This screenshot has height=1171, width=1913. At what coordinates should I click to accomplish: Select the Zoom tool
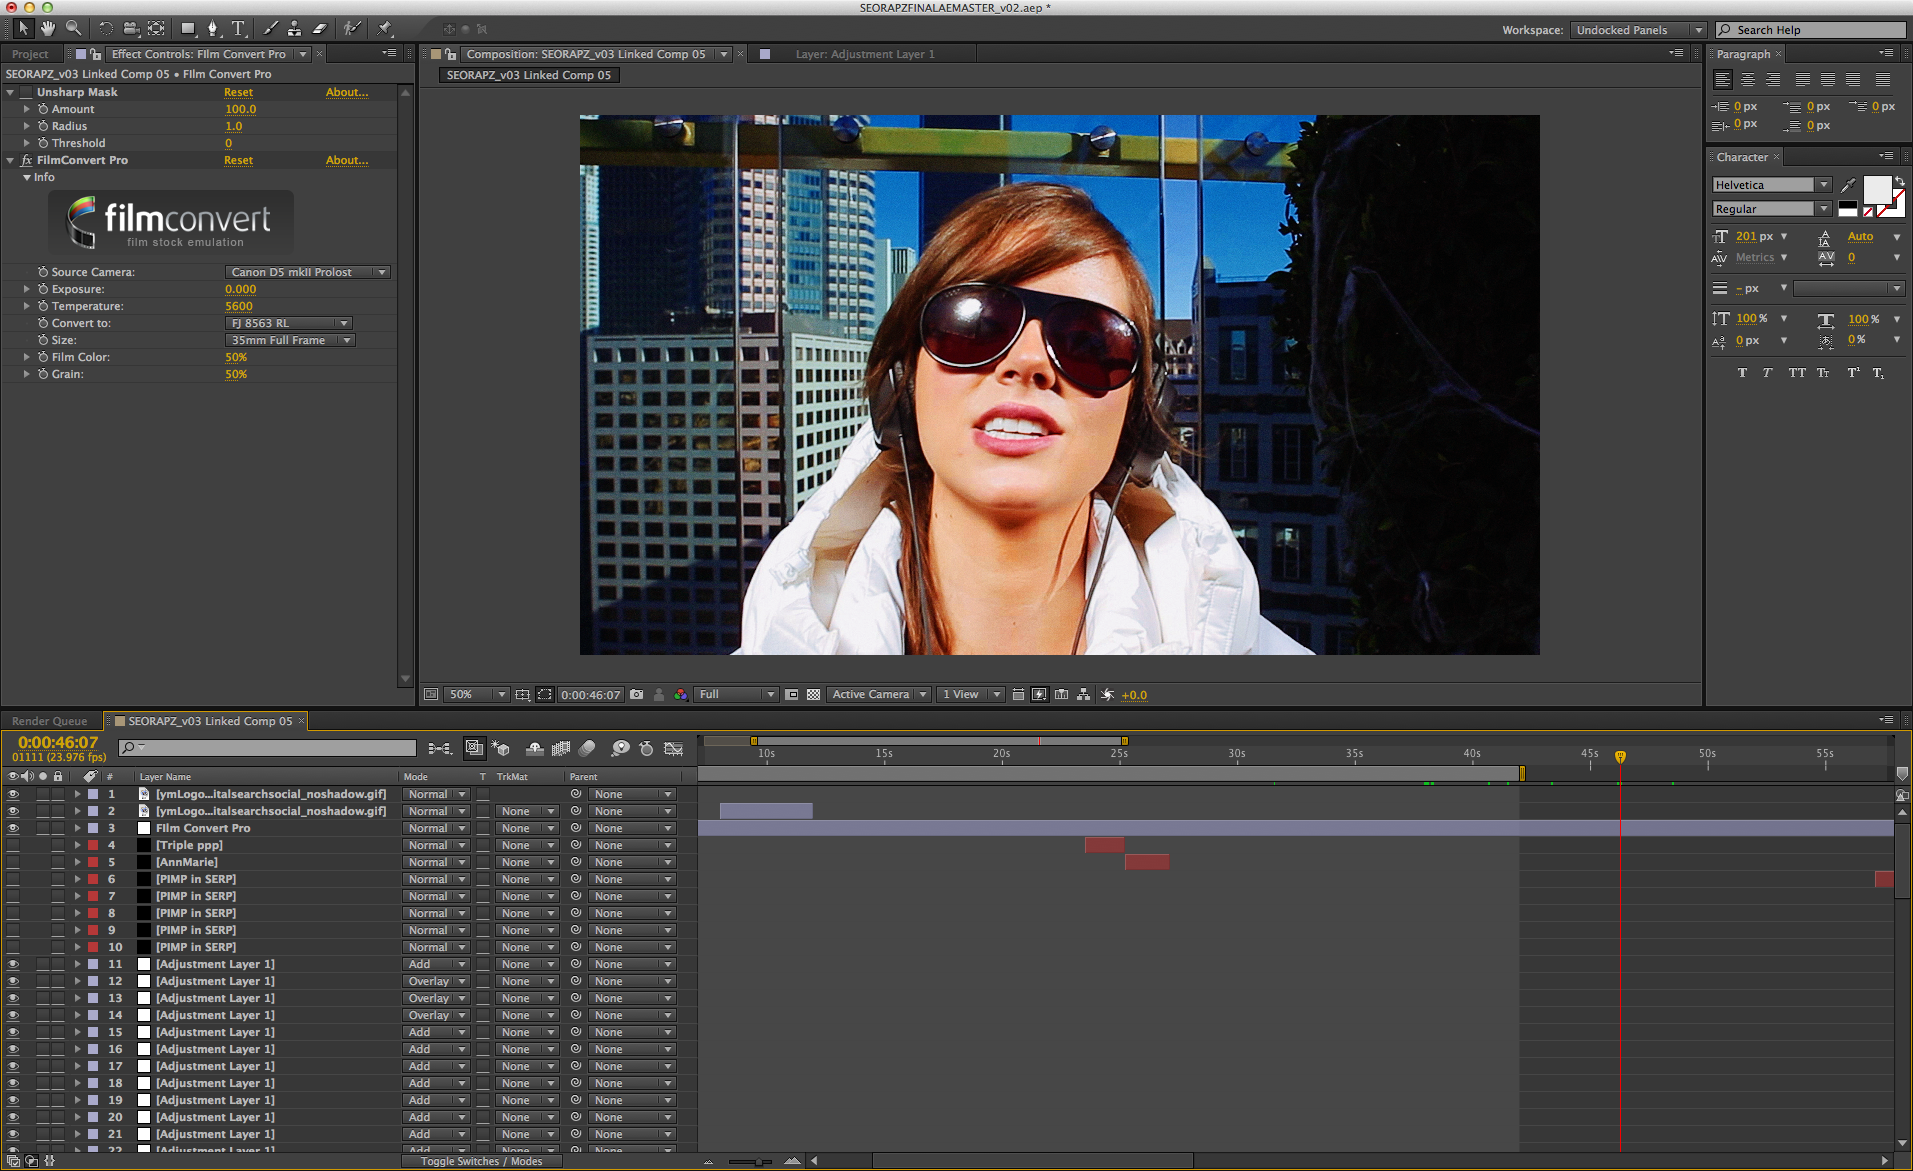73,28
